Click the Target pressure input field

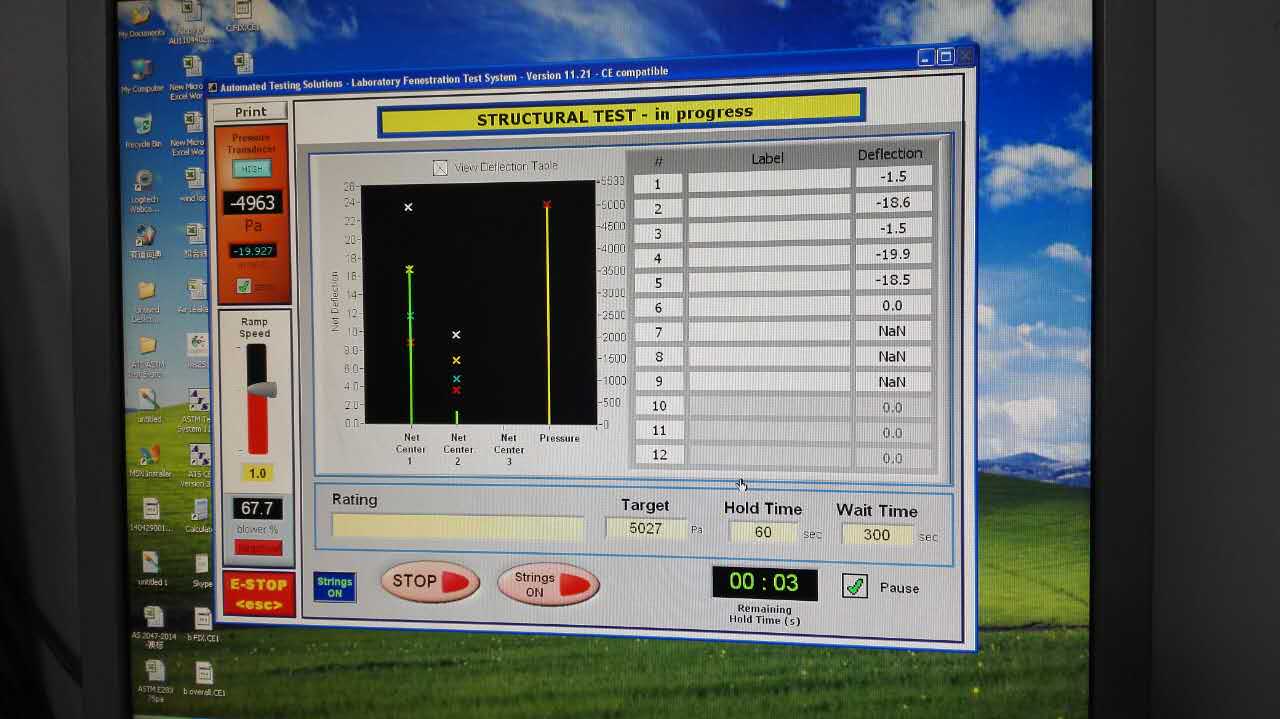(646, 529)
